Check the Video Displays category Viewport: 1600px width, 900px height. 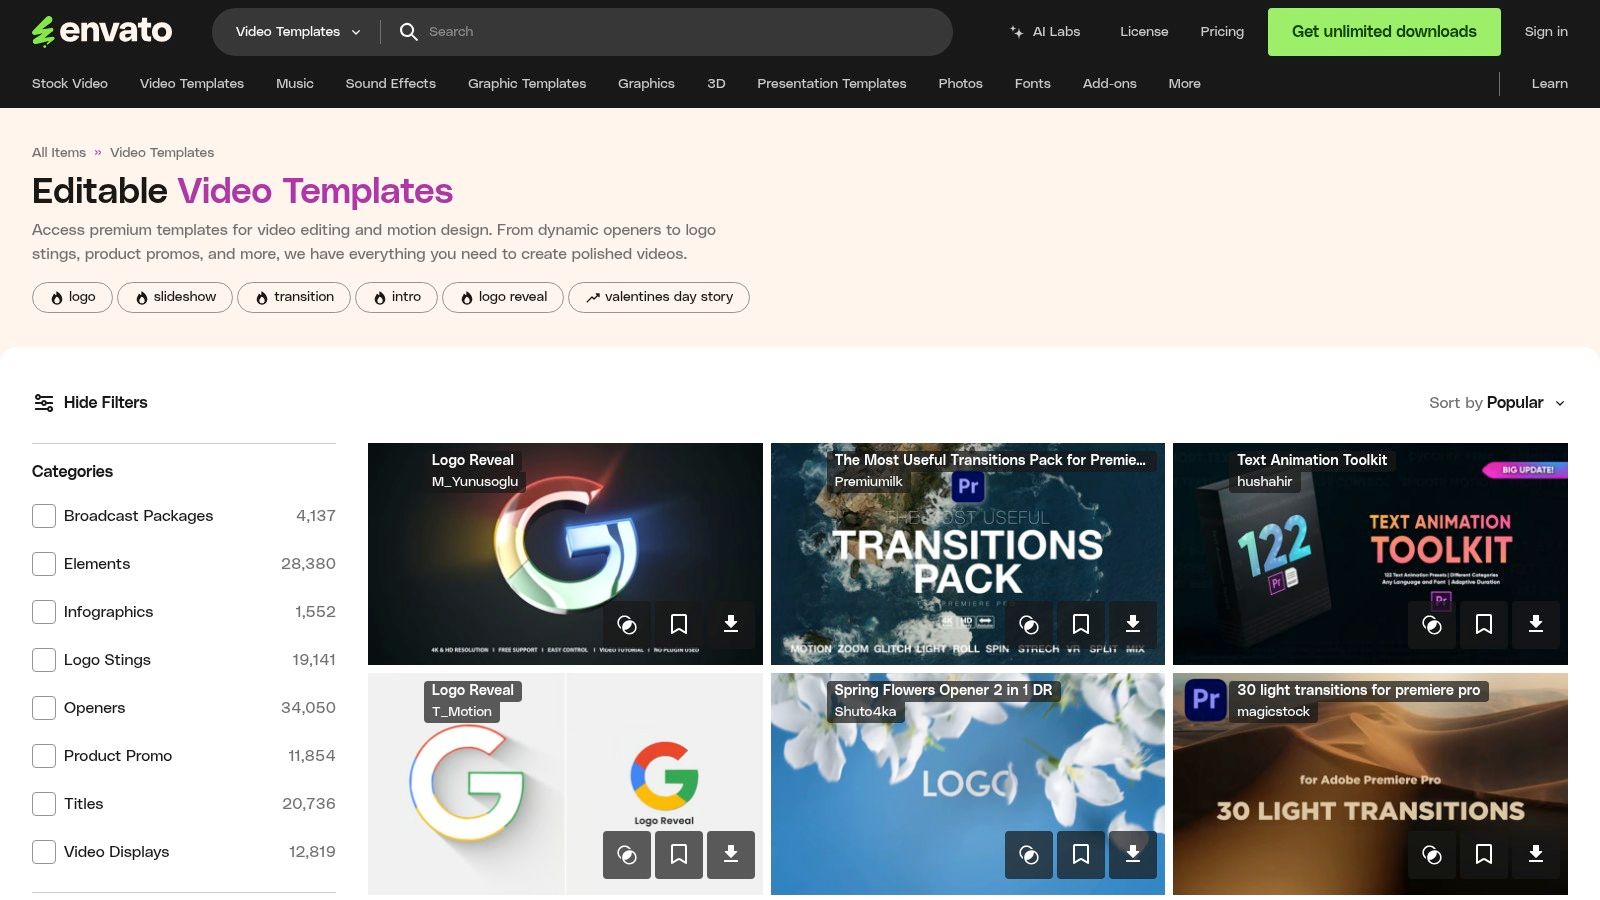[x=44, y=852]
